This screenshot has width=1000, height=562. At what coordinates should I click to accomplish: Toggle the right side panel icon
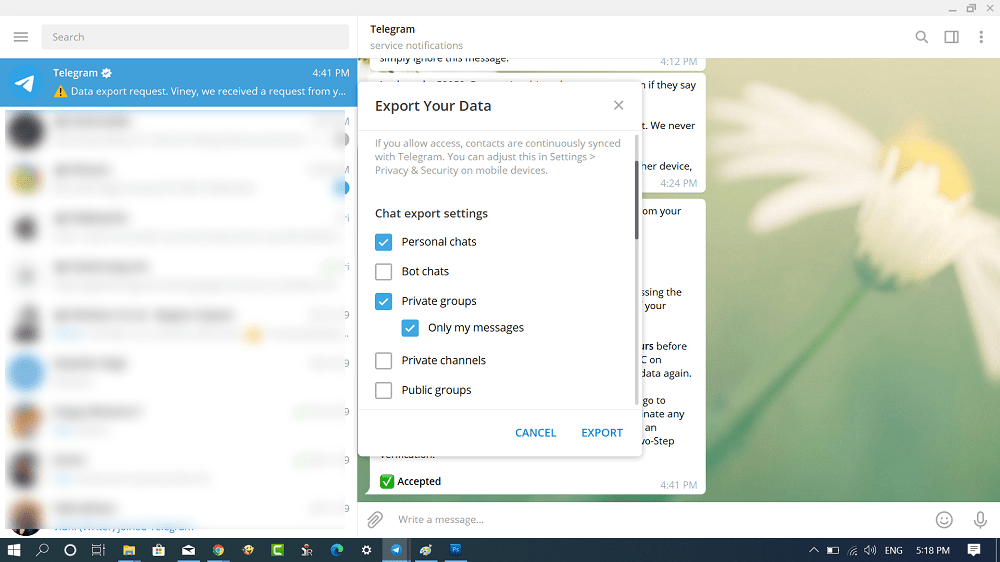[x=952, y=37]
